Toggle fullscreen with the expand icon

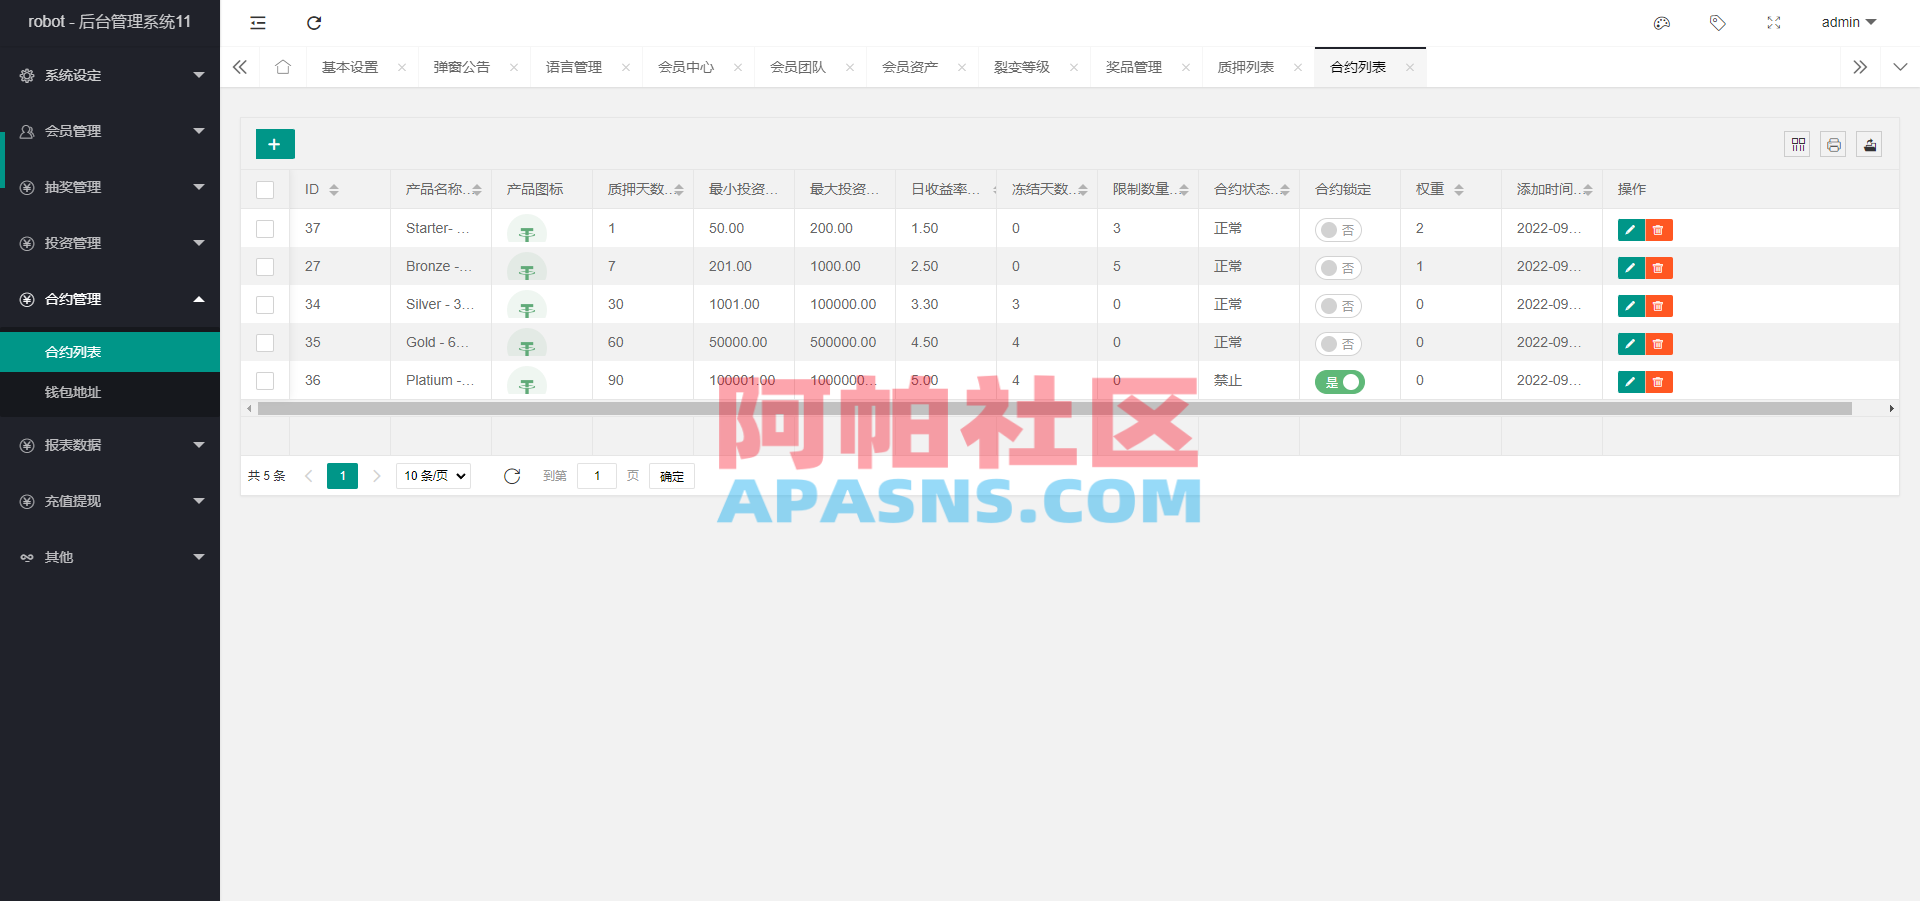click(1774, 22)
